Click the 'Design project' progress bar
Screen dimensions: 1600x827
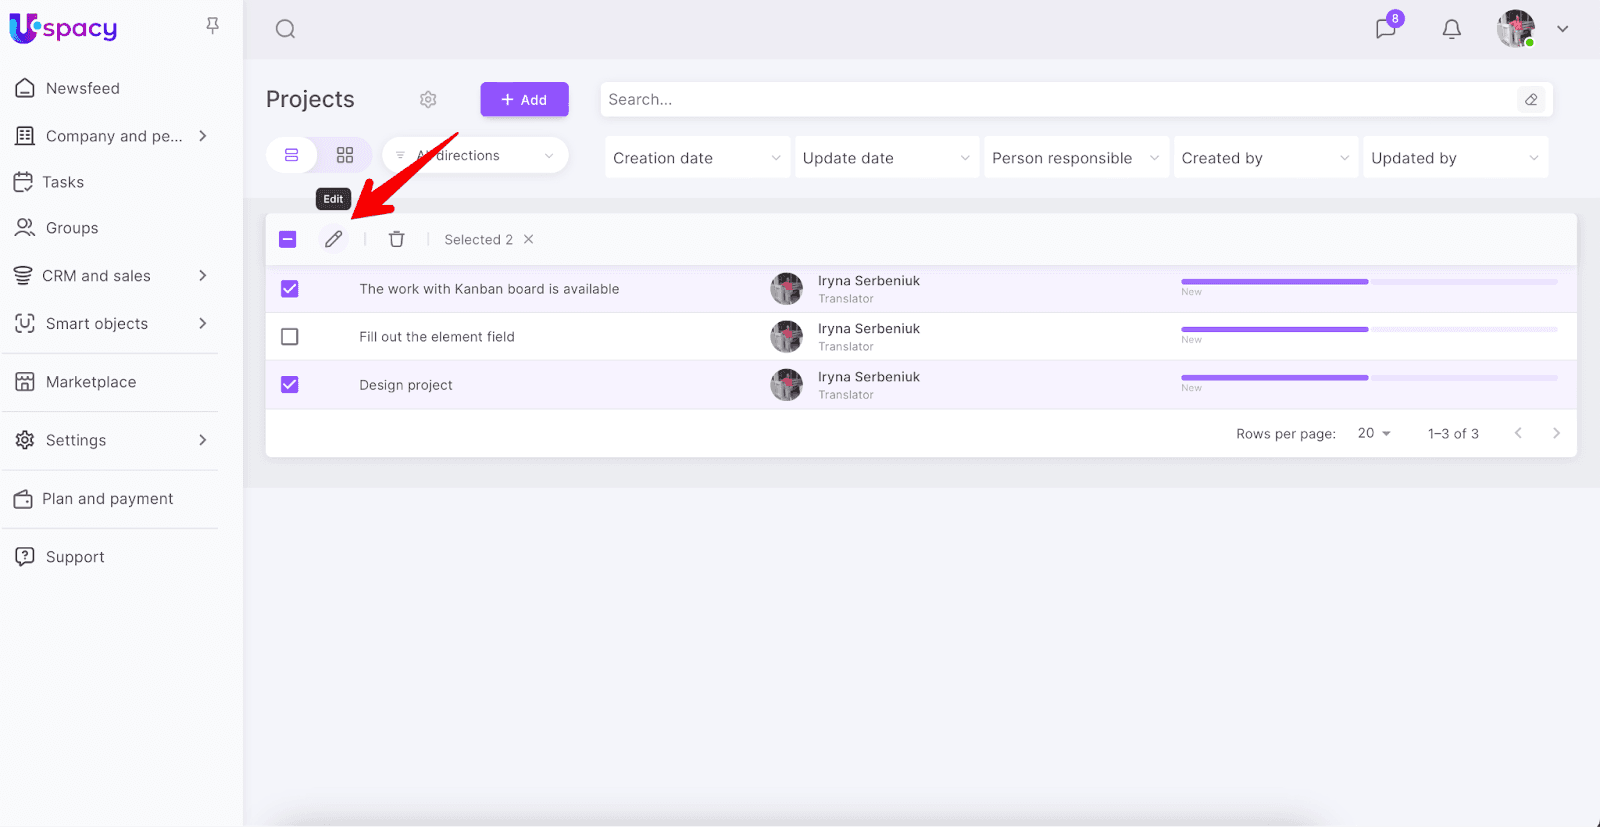coord(1368,378)
